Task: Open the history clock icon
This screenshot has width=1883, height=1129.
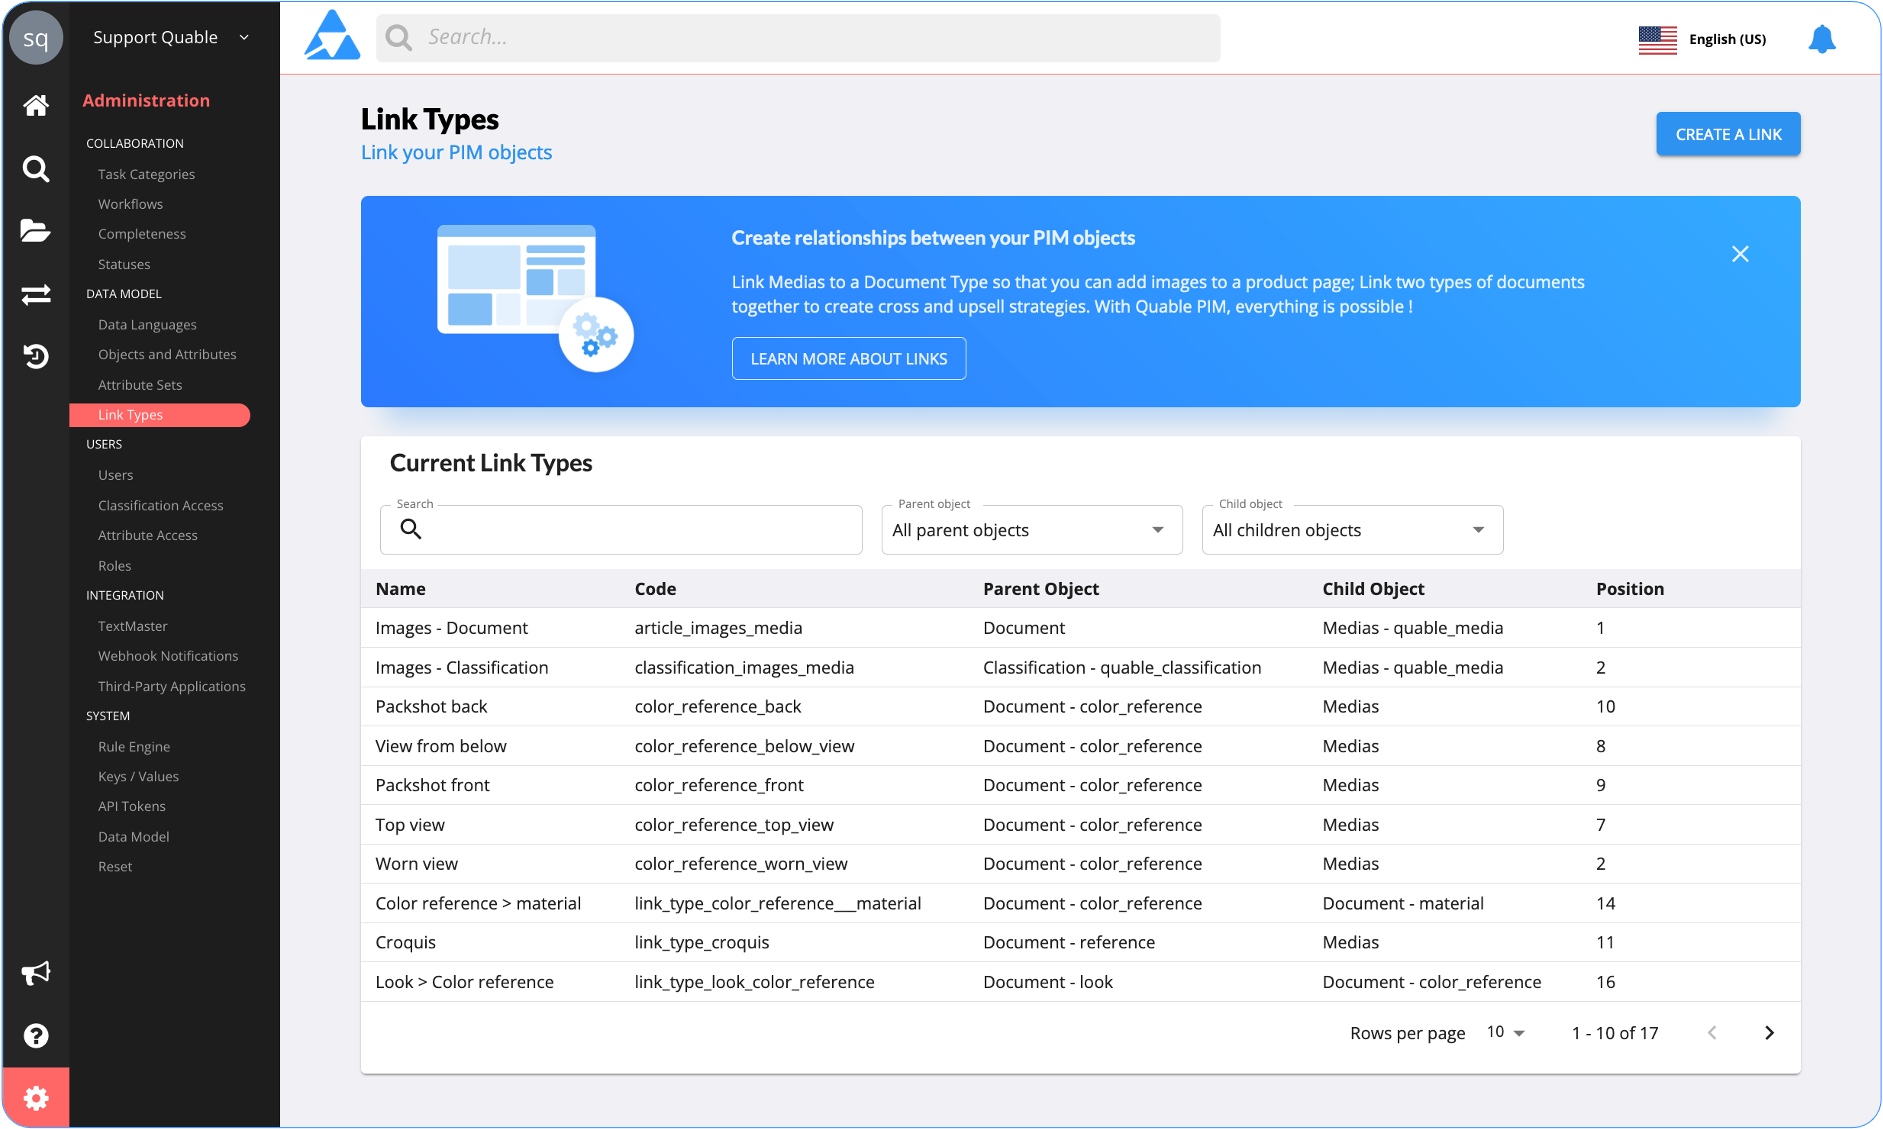Action: coord(36,356)
